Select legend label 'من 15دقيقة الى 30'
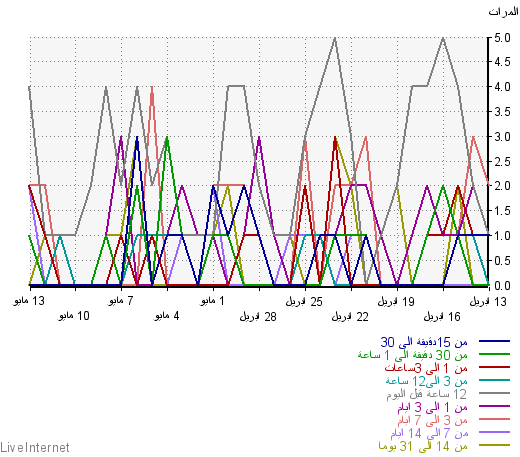The image size is (520, 457). click(x=424, y=342)
